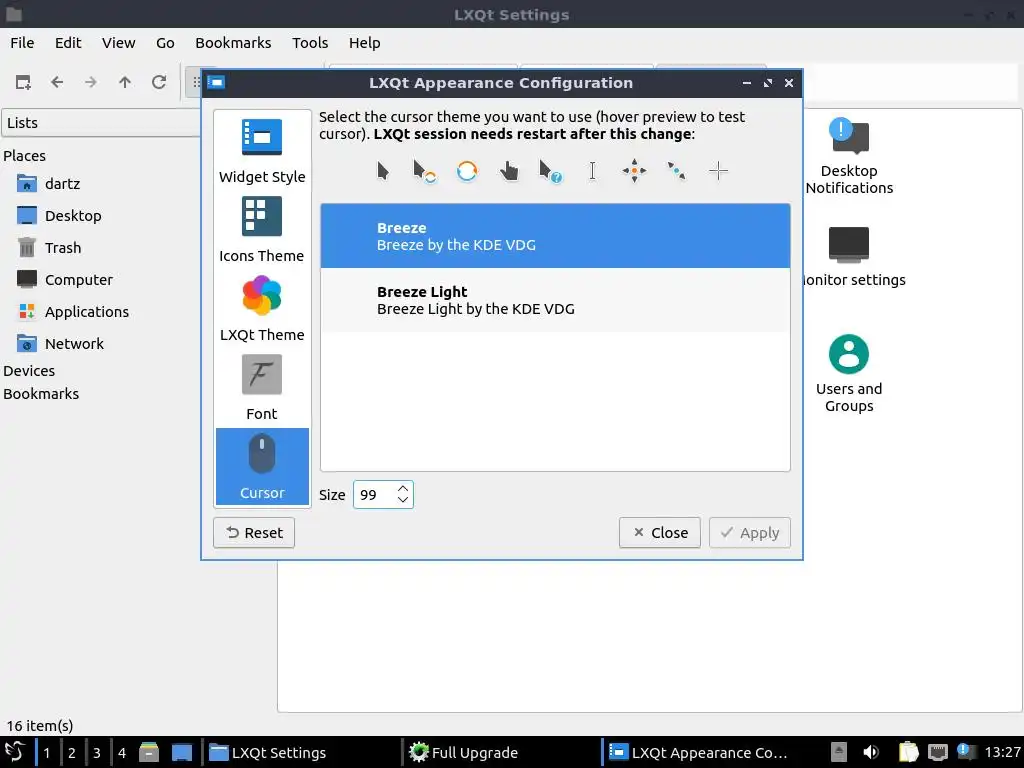Viewport: 1024px width, 768px height.
Task: Click the move arrows cursor preview
Action: coord(634,171)
